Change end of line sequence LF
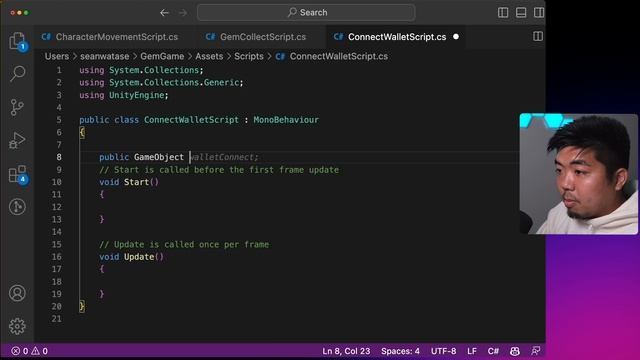This screenshot has width=640, height=360. pyautogui.click(x=472, y=351)
